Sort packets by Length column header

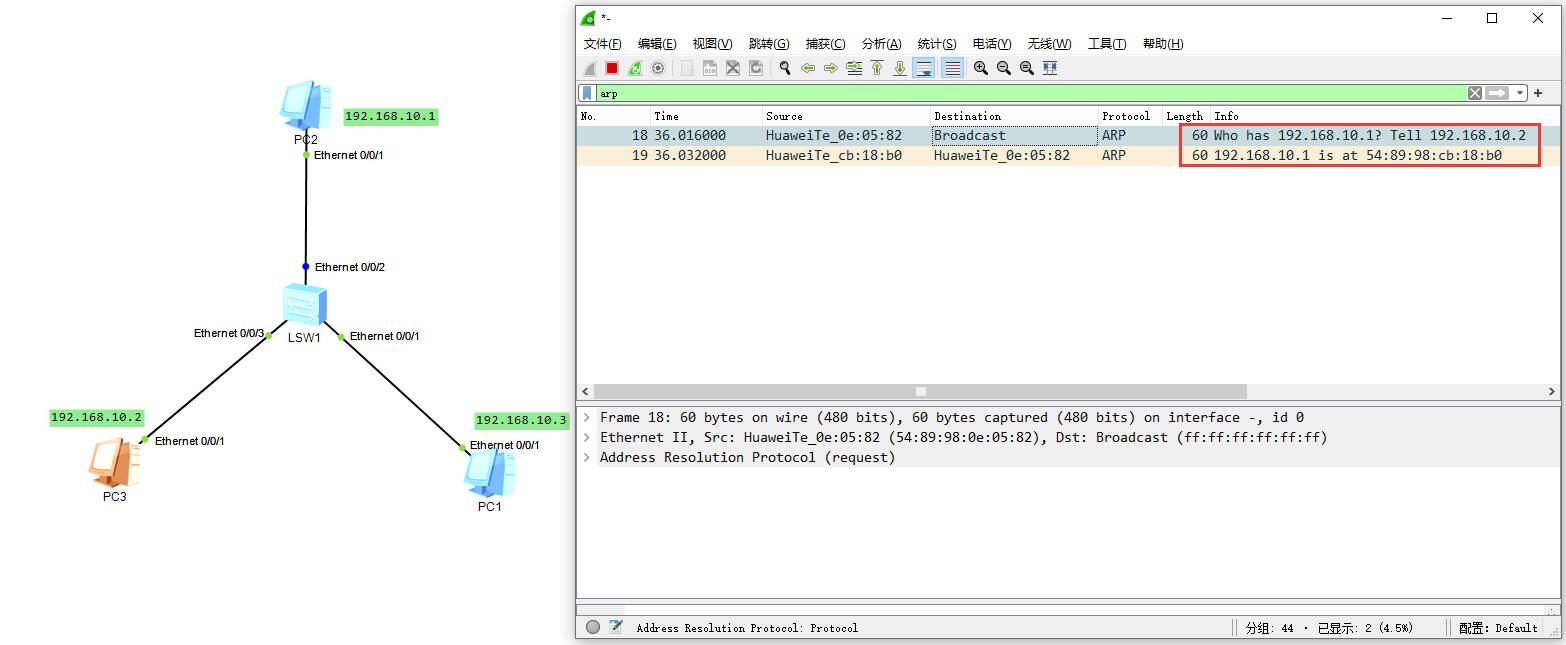[1186, 116]
